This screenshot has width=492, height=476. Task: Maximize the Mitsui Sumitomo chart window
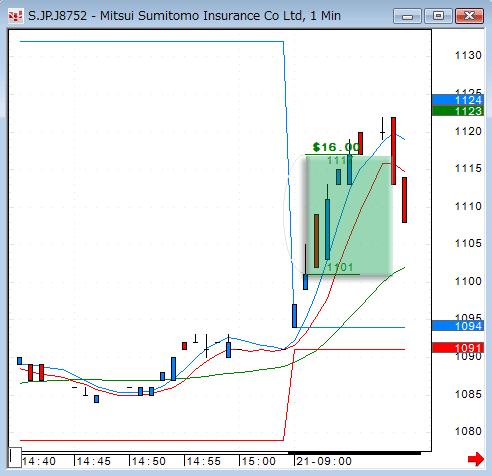pos(438,16)
